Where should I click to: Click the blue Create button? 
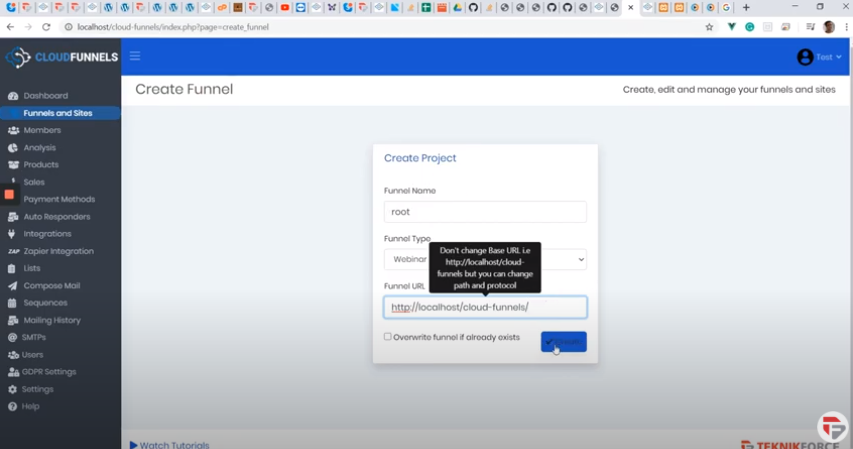(564, 342)
